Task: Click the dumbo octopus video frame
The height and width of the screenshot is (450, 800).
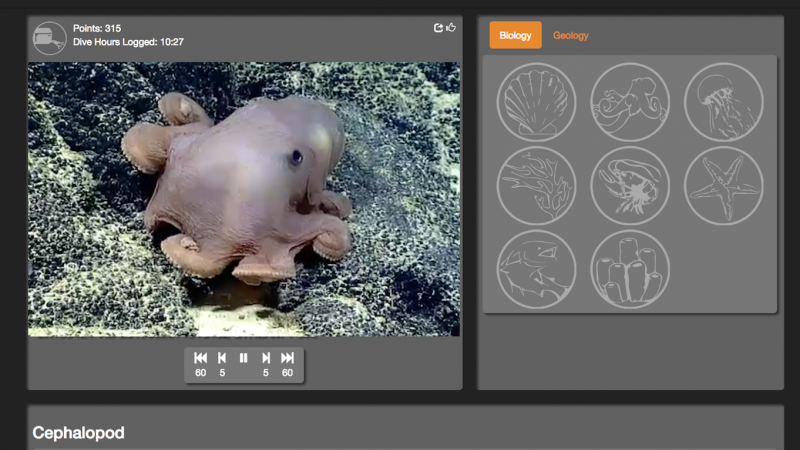Action: point(243,199)
